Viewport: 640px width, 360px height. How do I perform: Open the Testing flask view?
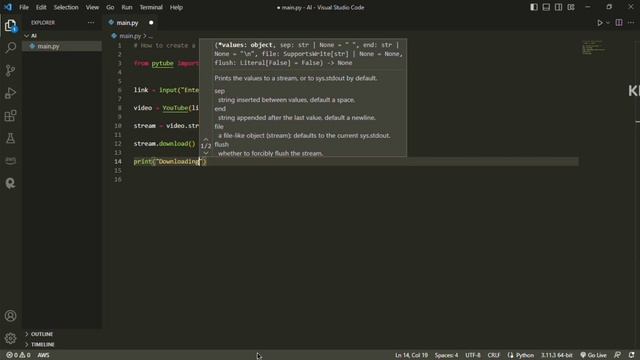pos(11,138)
